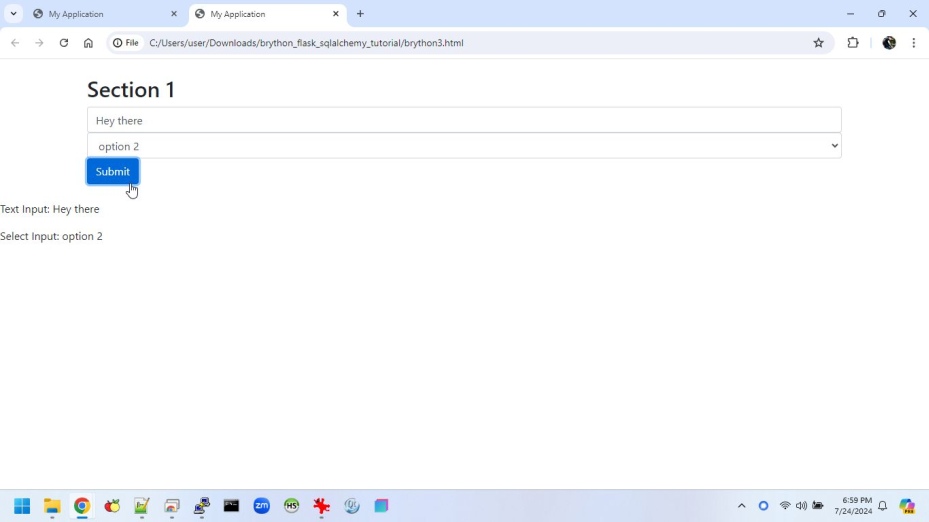Close the first My Application tab
The width and height of the screenshot is (929, 522).
coord(174,14)
